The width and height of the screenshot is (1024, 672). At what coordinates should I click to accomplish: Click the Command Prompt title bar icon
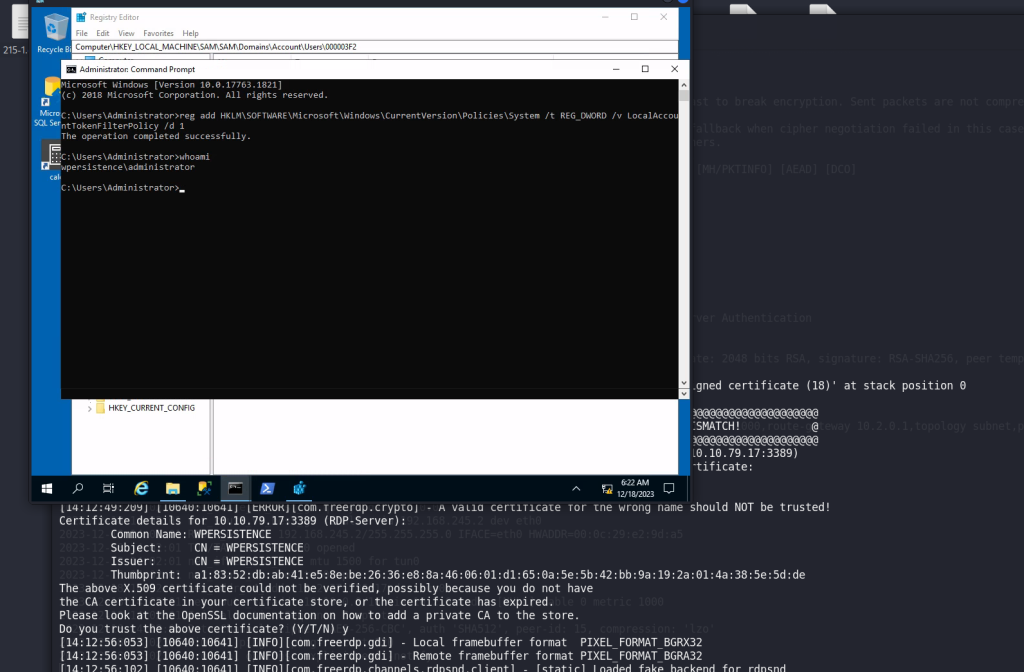71,69
